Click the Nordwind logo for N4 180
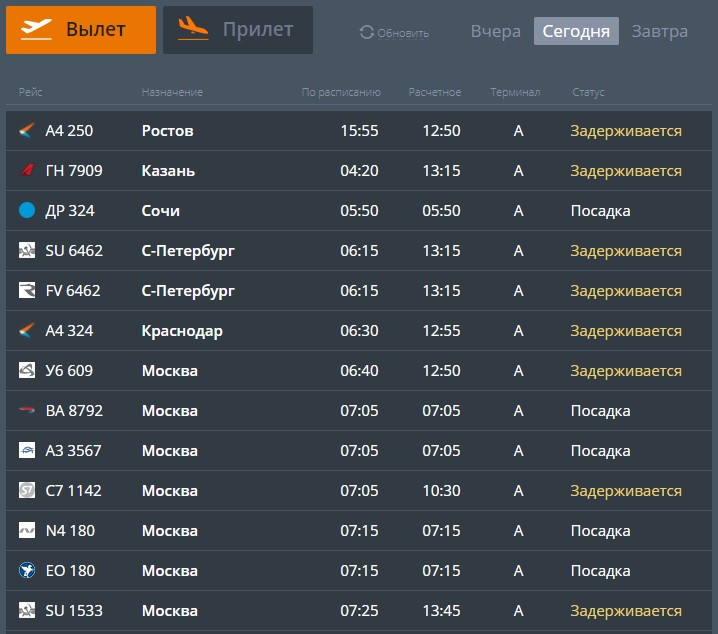The width and height of the screenshot is (718, 634). [27, 531]
